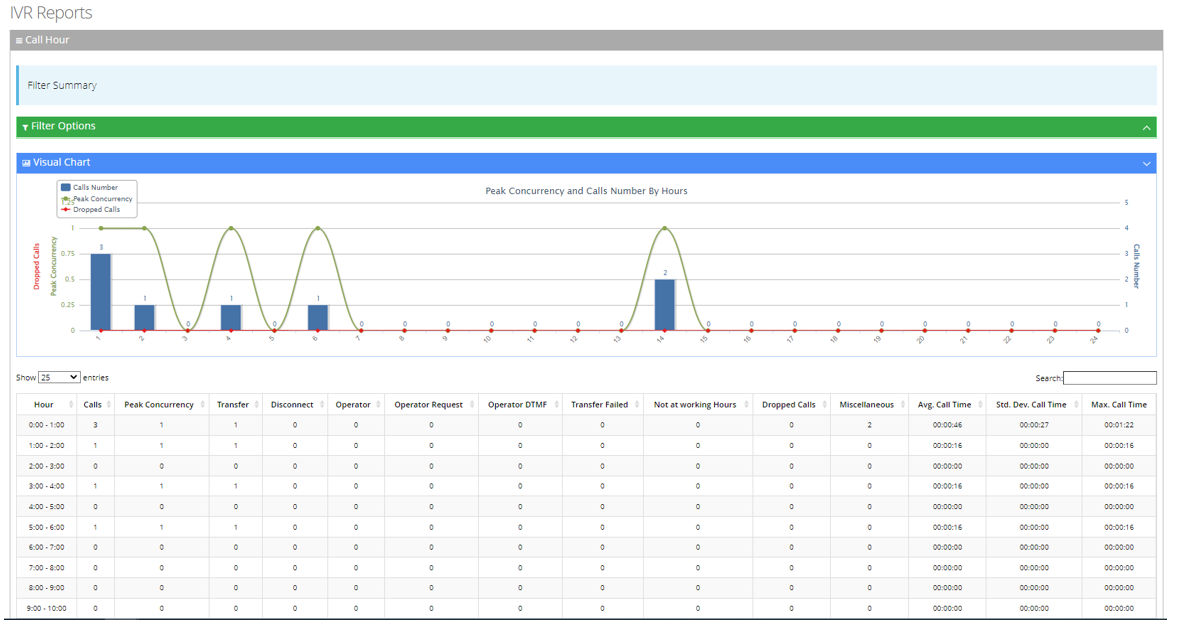
Task: Click the sort icon on Dropped Calls column
Action: tap(823, 405)
